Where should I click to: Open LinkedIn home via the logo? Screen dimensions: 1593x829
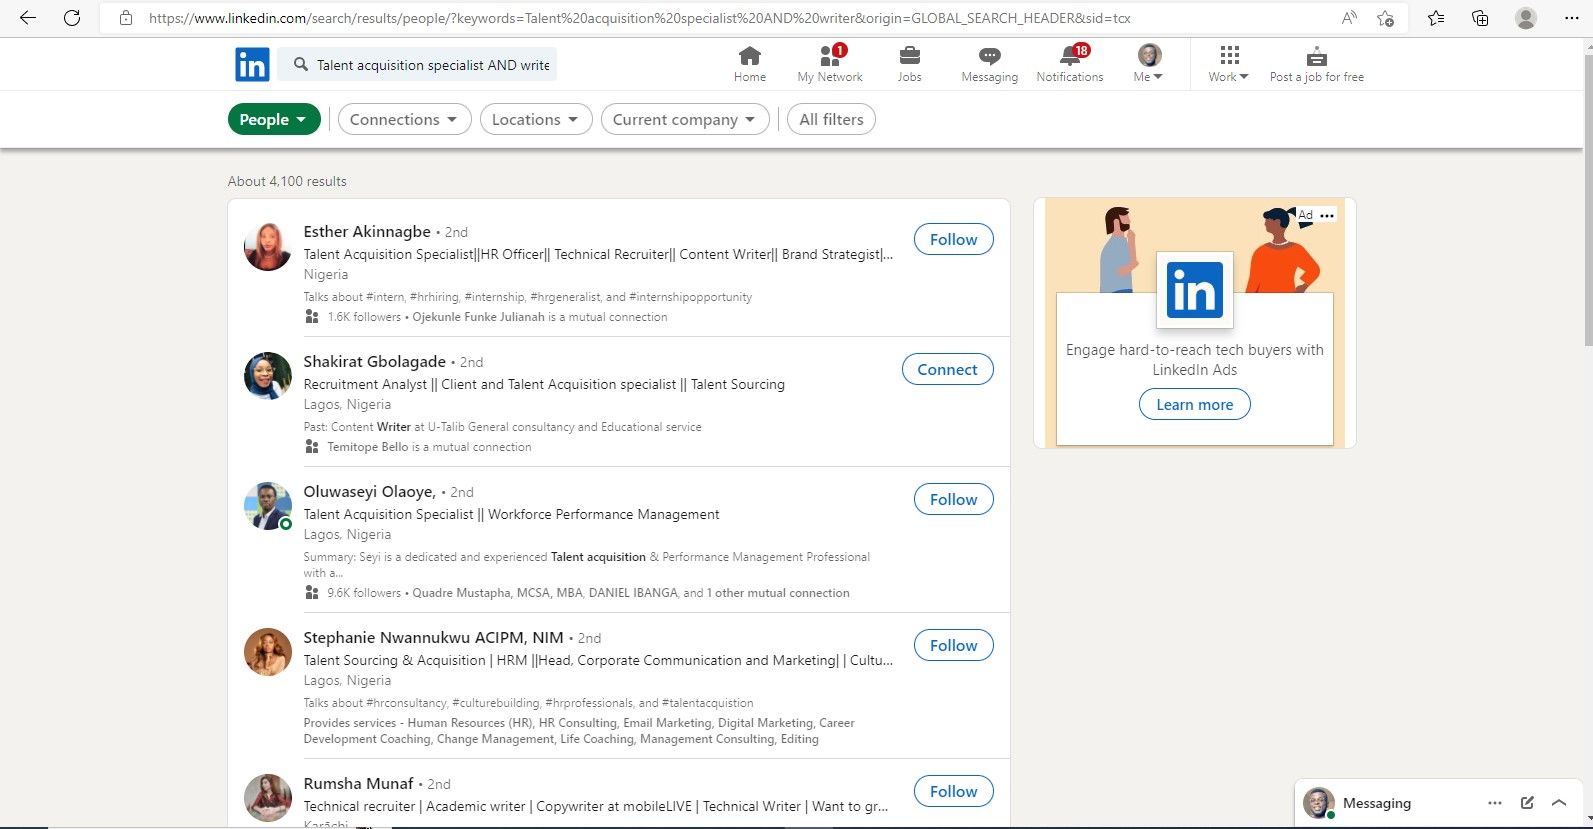252,65
